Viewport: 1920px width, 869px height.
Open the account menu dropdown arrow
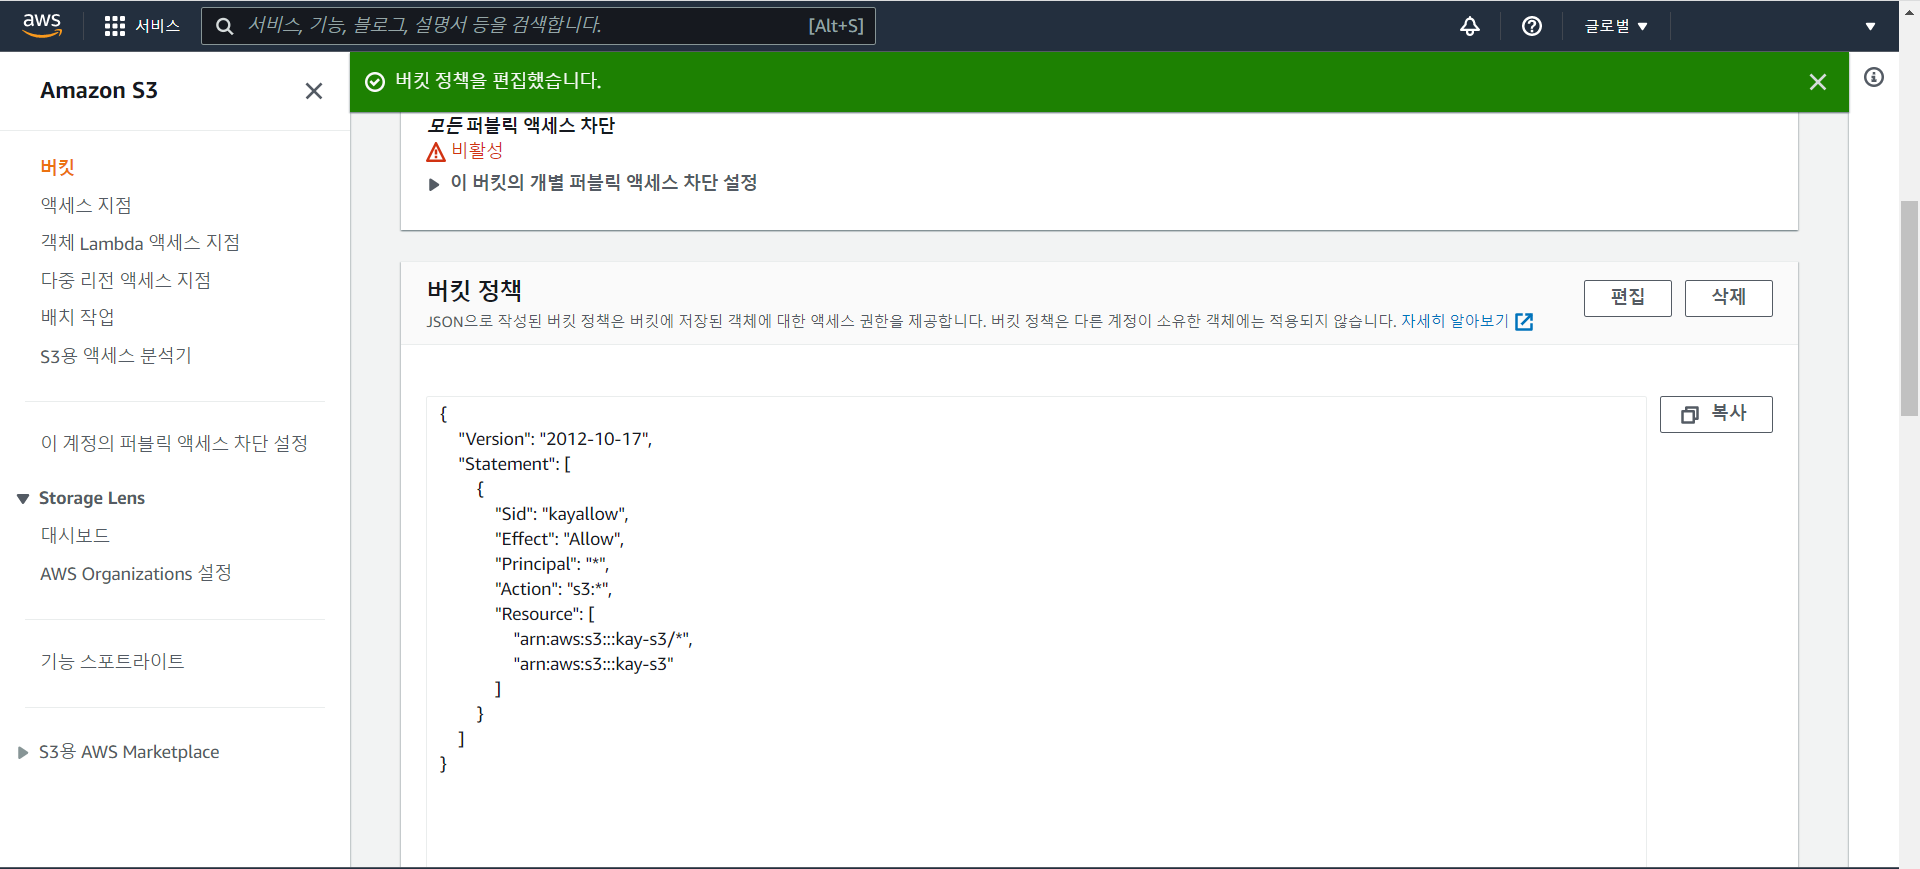click(1870, 26)
